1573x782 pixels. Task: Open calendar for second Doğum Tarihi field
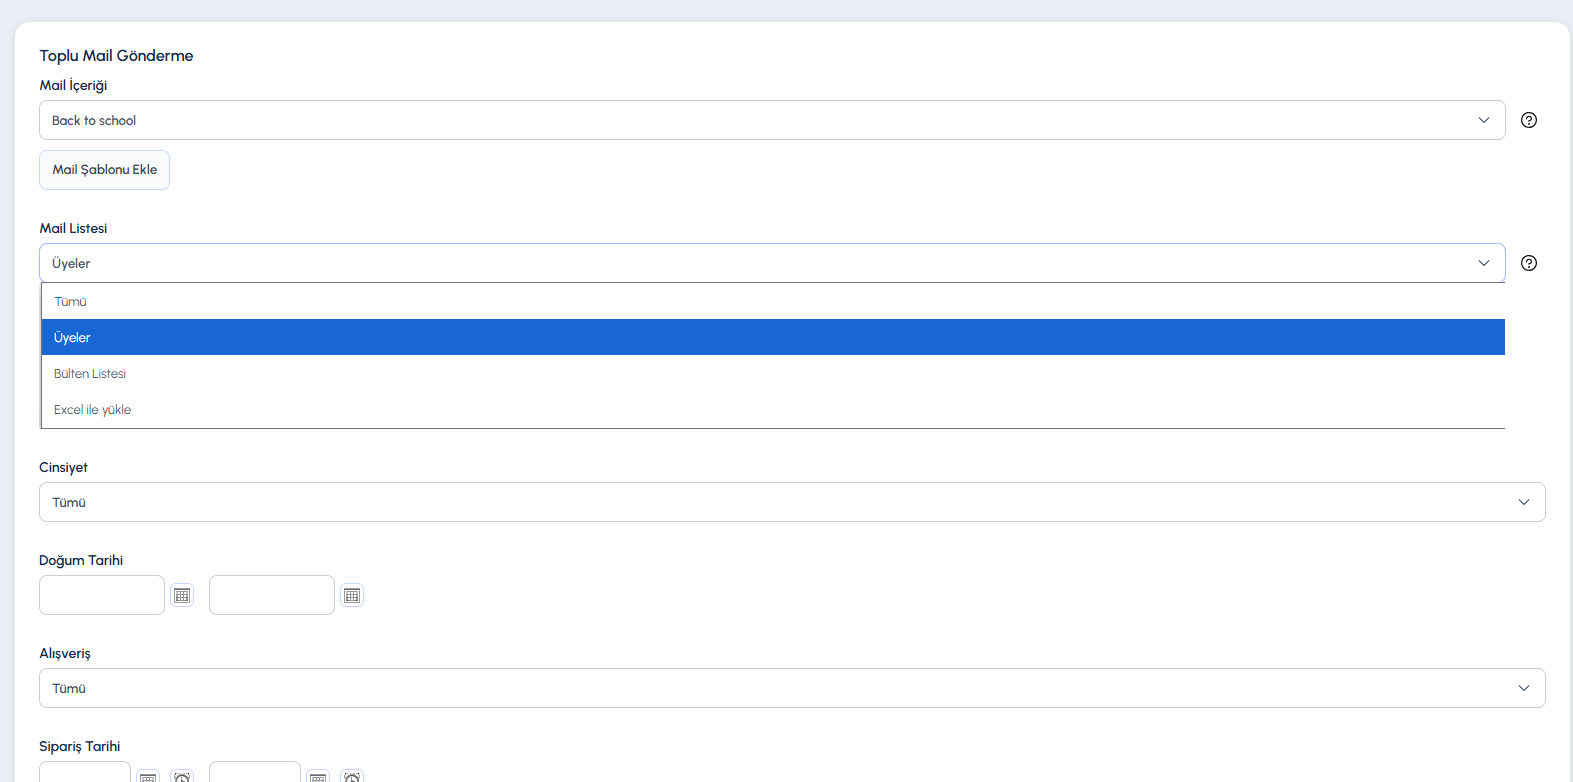point(352,595)
